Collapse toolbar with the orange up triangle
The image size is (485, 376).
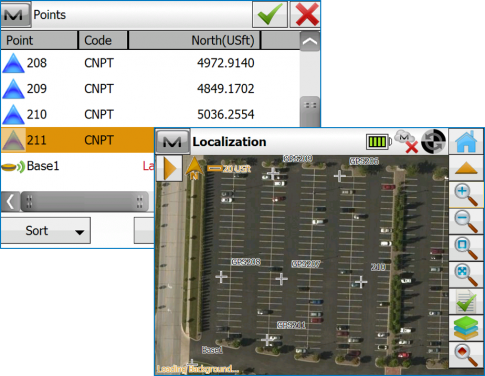[466, 168]
